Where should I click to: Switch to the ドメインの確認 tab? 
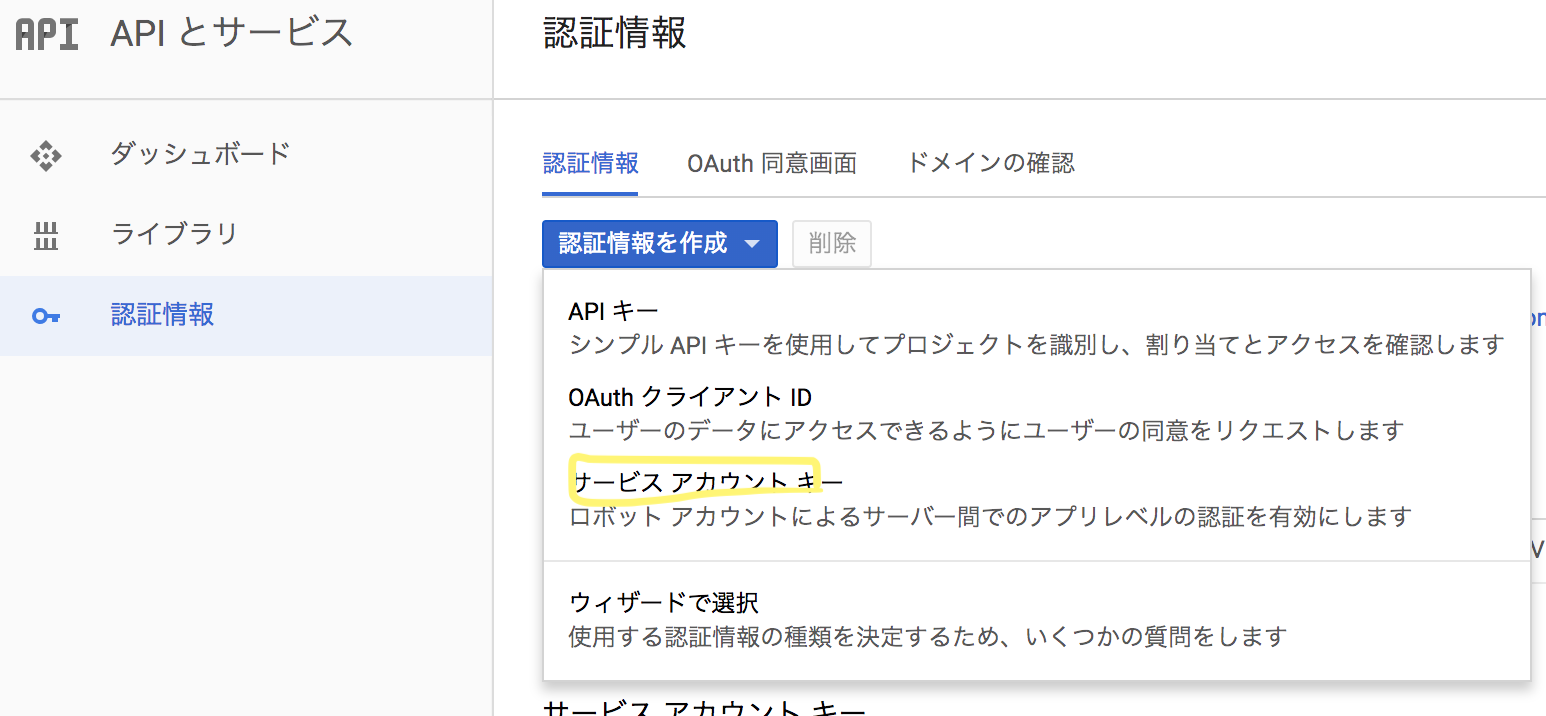[x=990, y=164]
